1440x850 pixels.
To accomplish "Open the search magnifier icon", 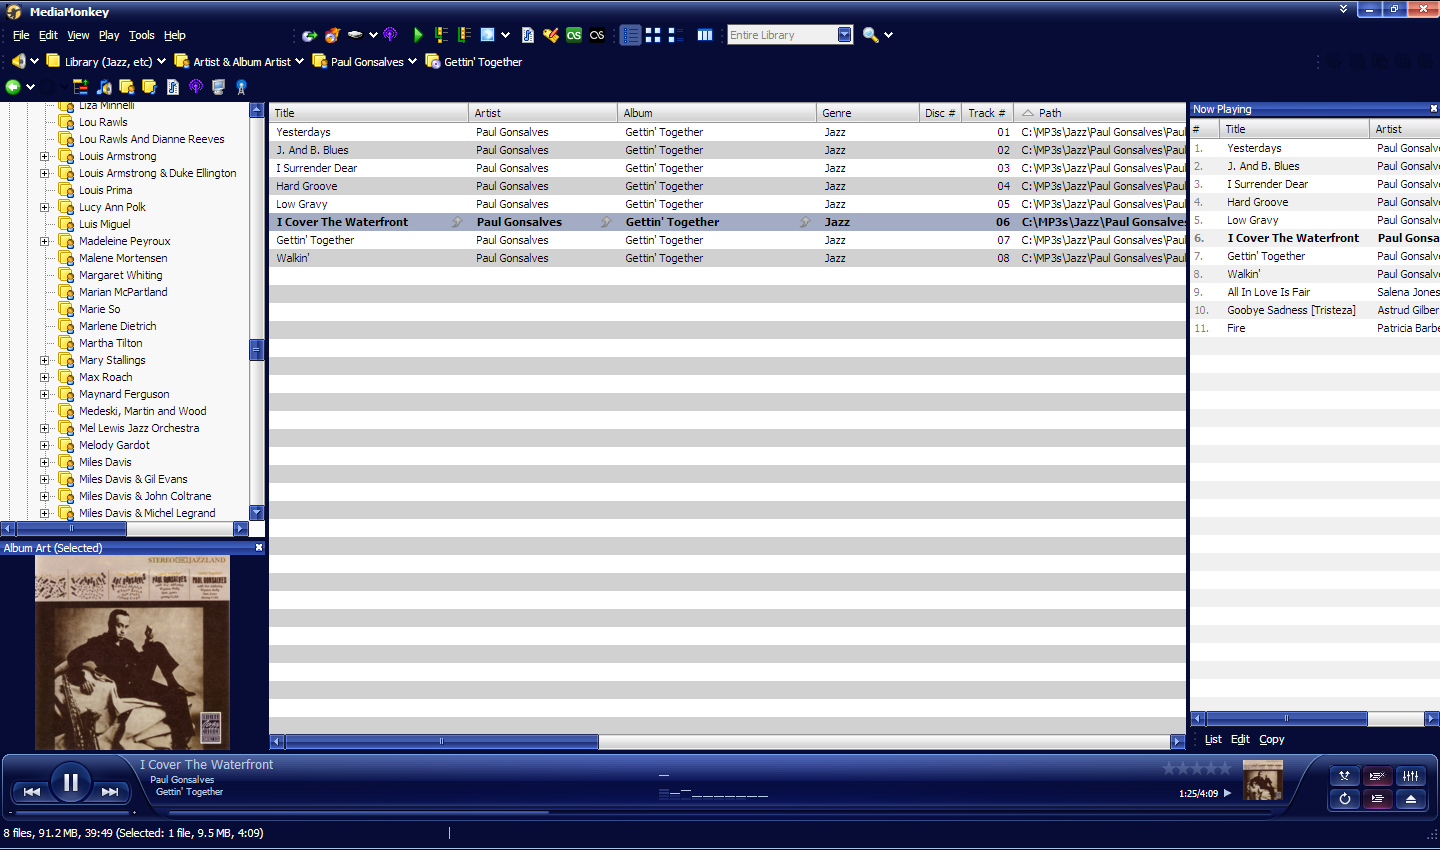I will point(870,35).
